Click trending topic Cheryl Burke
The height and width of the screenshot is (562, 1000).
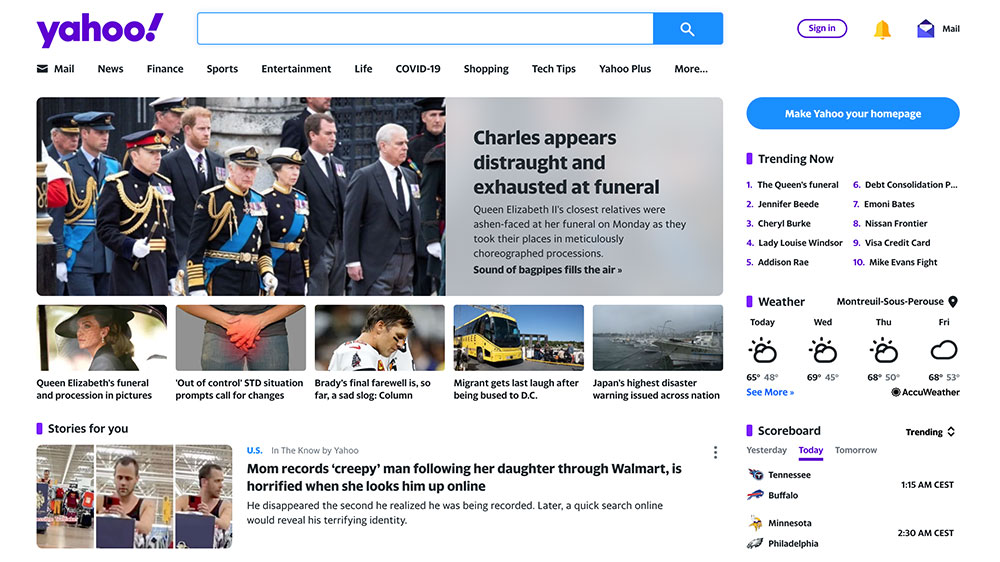click(784, 223)
